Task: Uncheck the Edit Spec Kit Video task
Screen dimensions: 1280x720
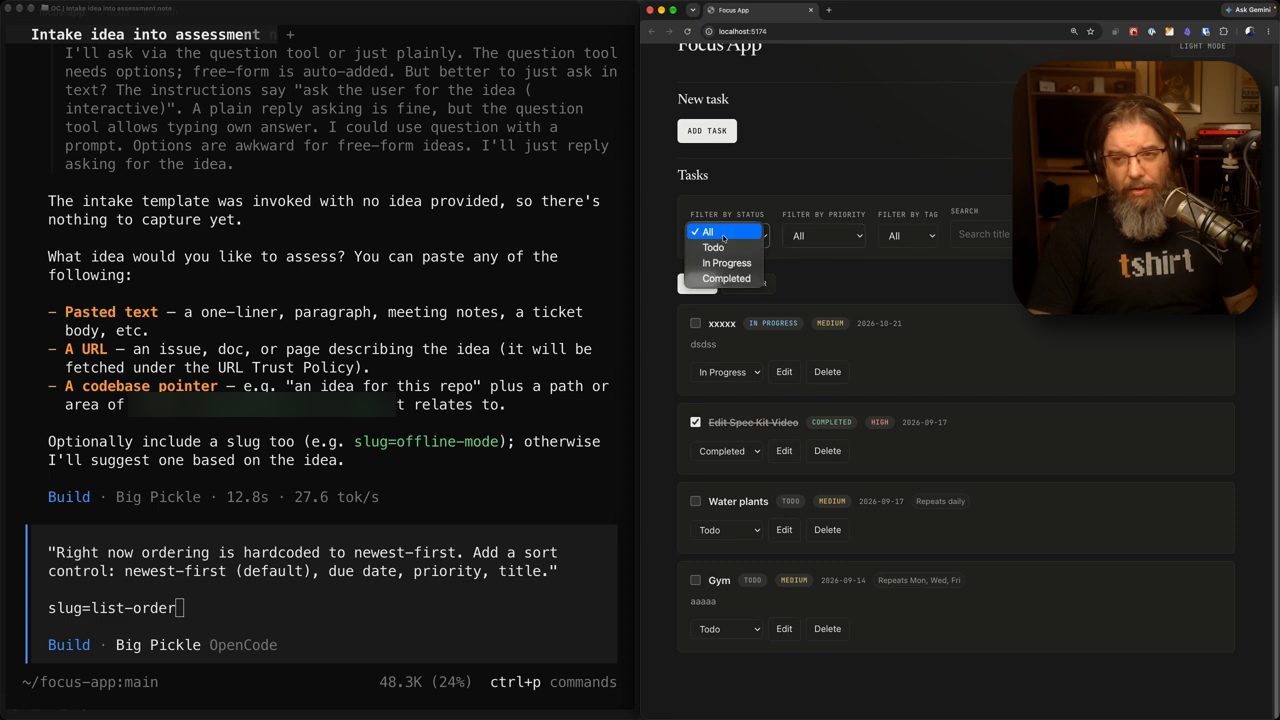Action: (696, 422)
